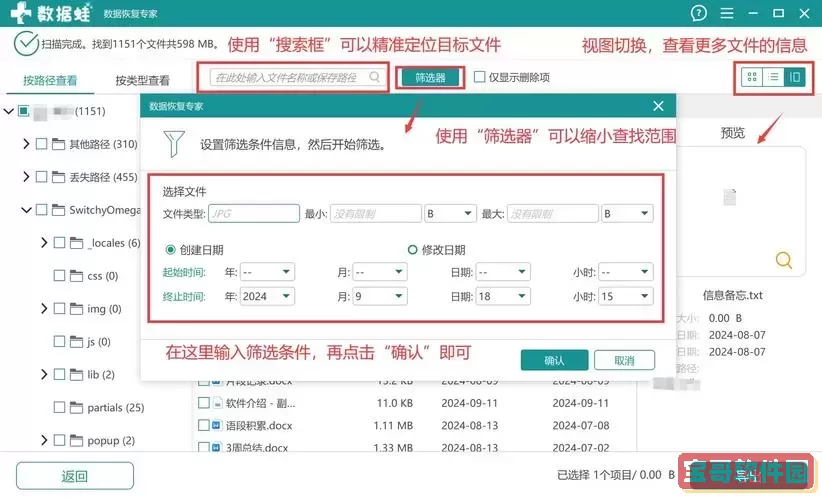Screen dimensions: 822x500
Task: Check the partials (25) checkbox
Action: point(60,408)
